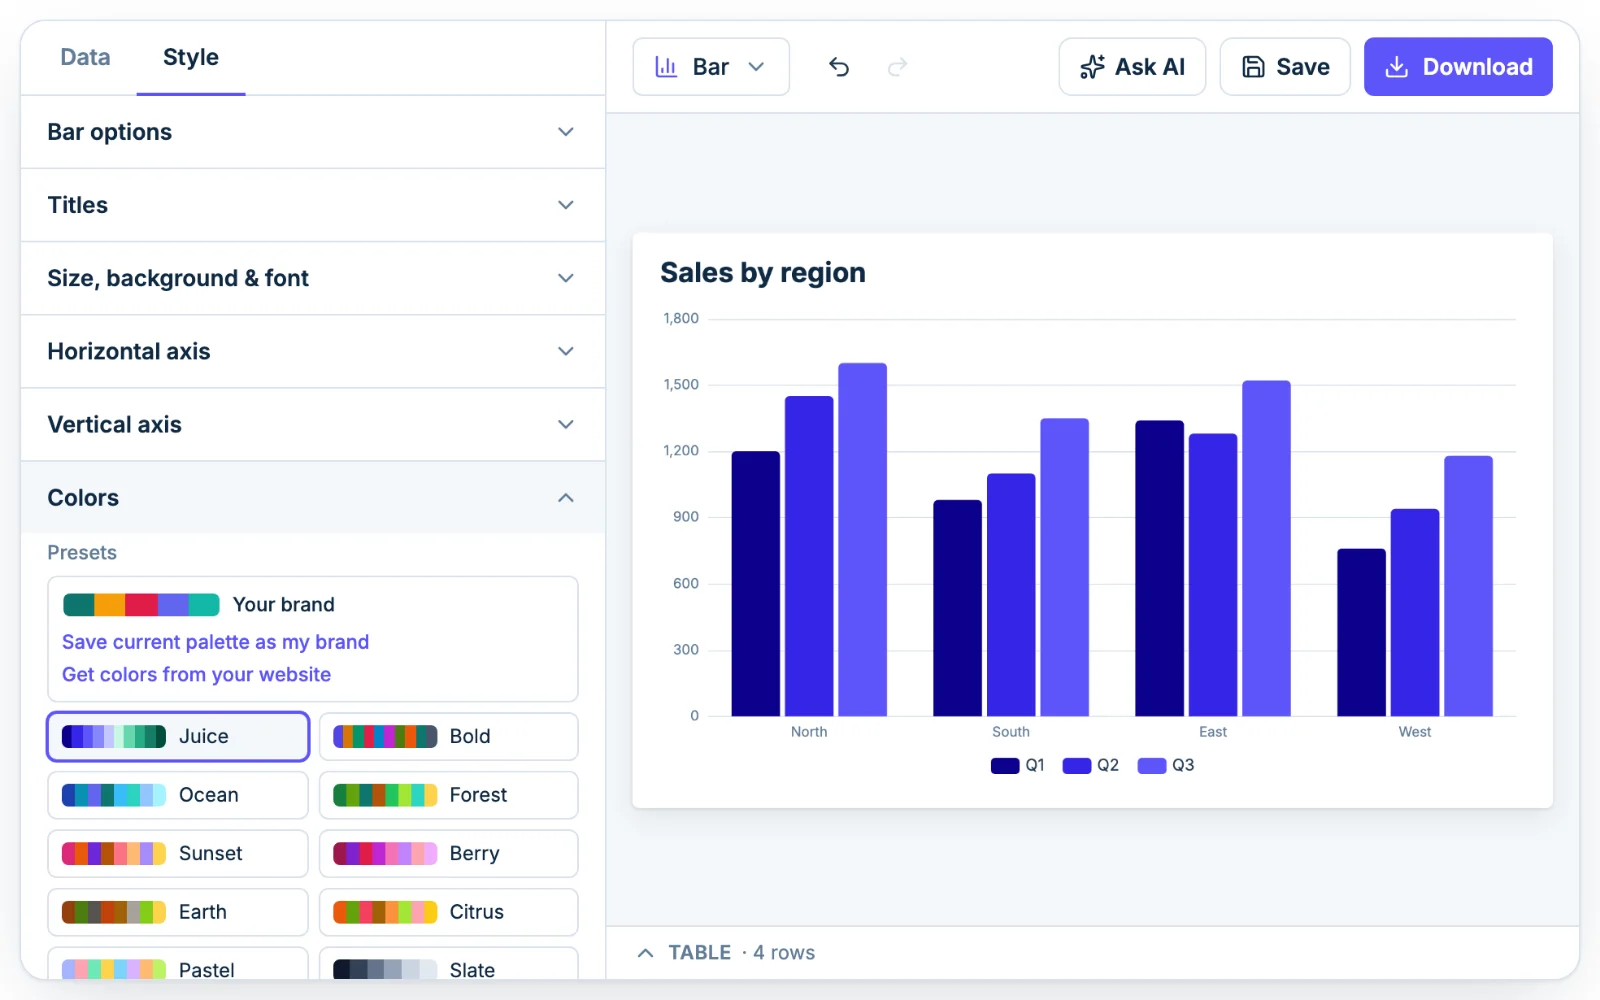Screen dimensions: 1600x1000
Task: Pick the Citrus color preset
Action: coord(449,912)
